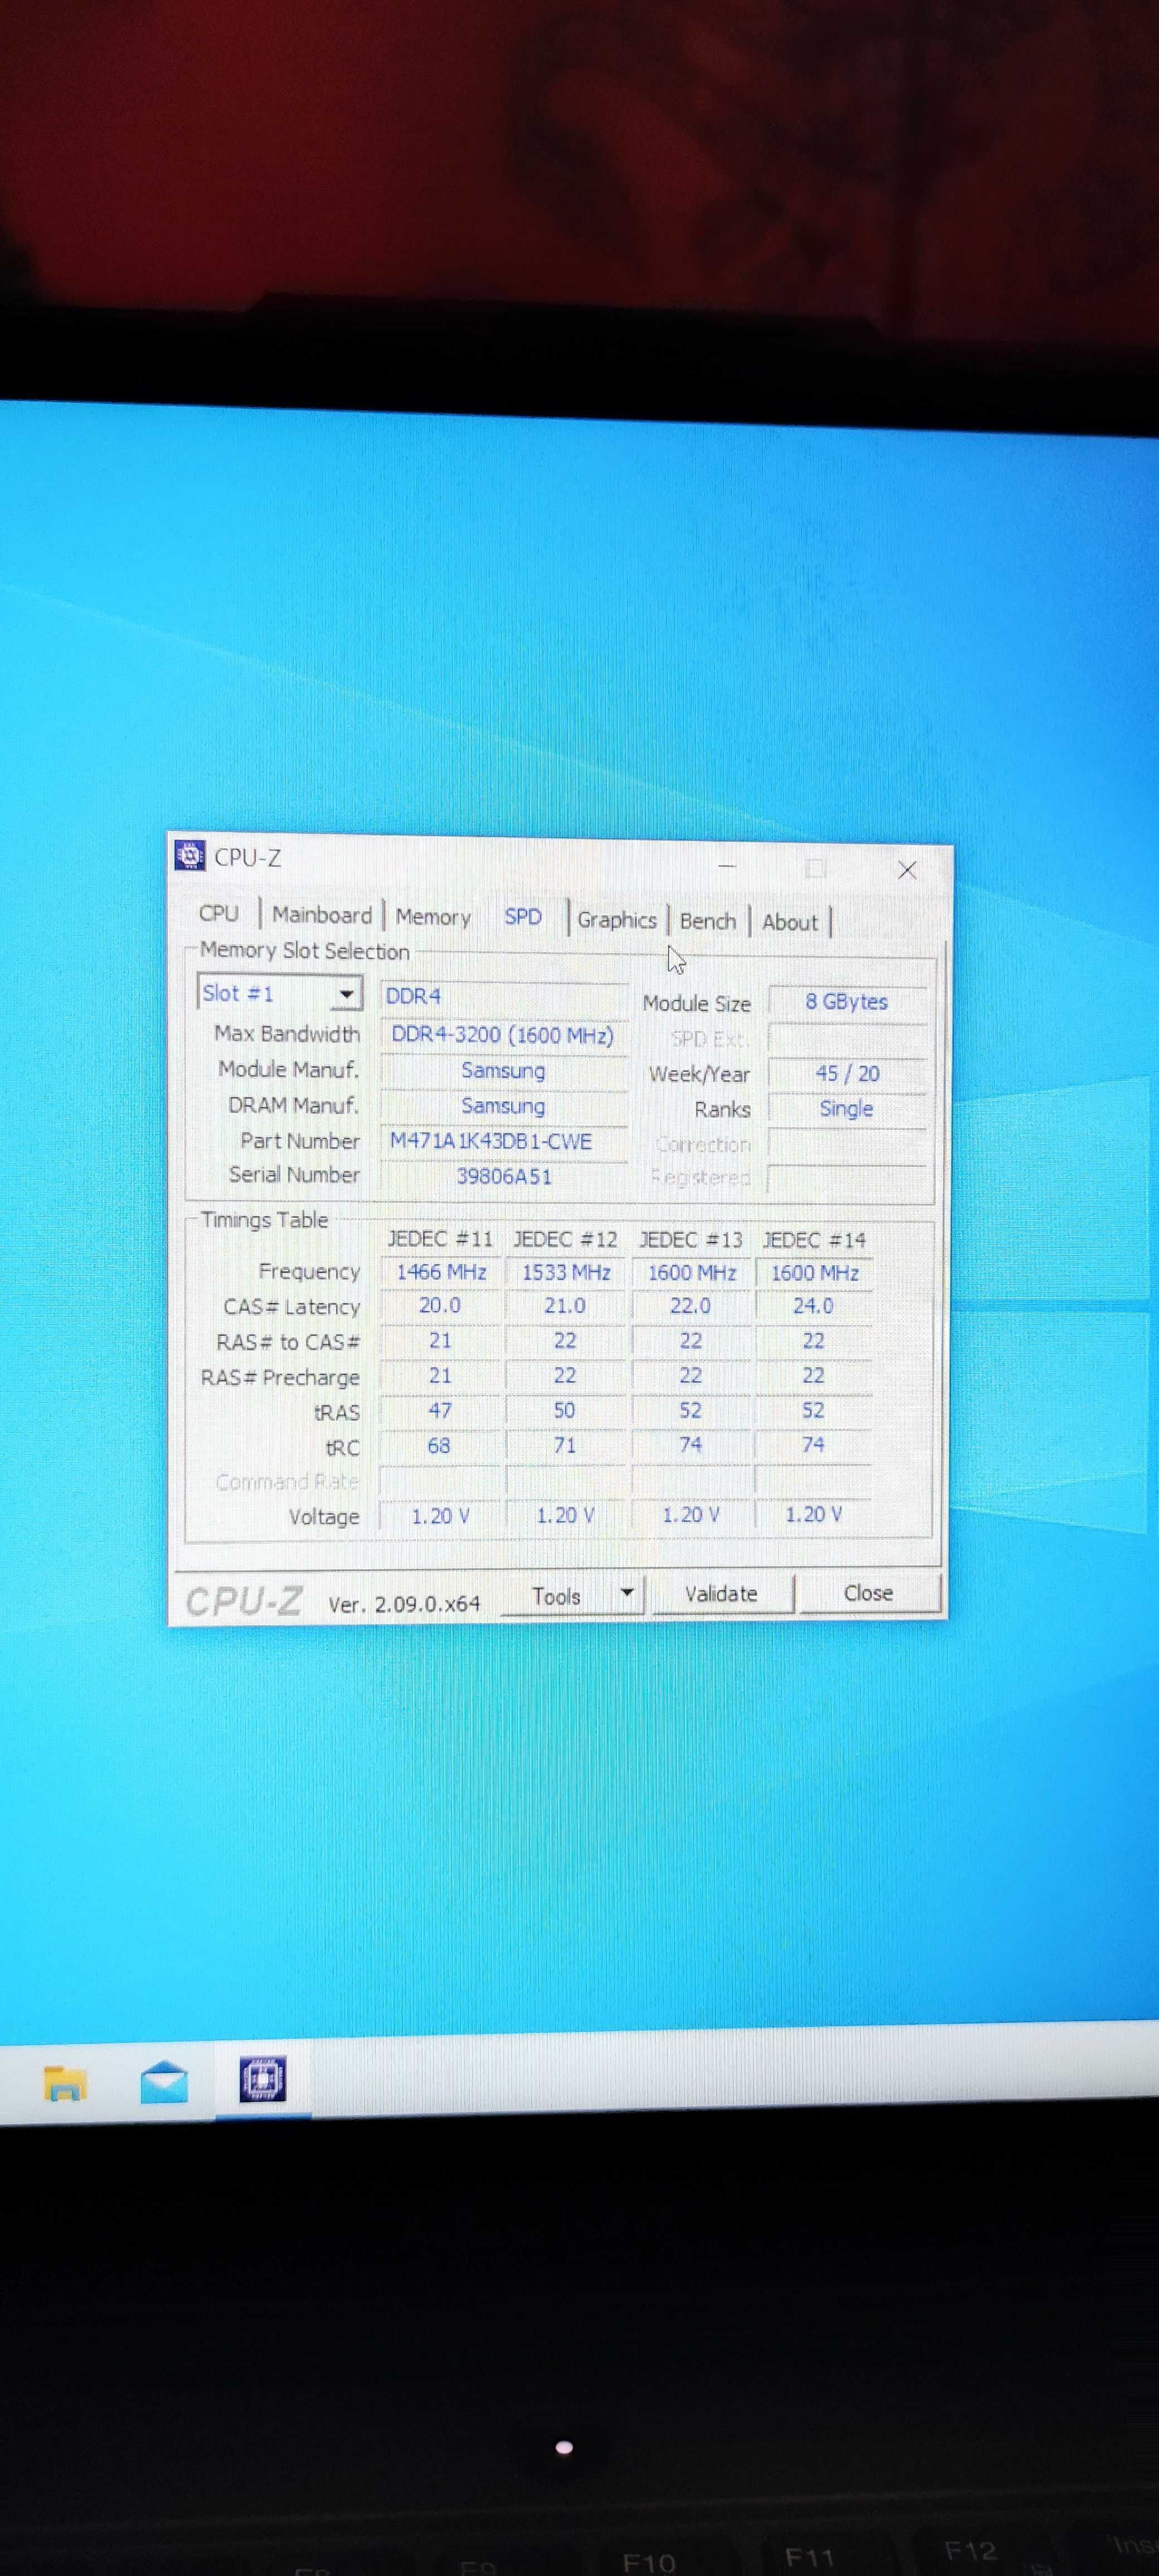Click the Week/Year label
The image size is (1159, 2576).
pos(699,1075)
